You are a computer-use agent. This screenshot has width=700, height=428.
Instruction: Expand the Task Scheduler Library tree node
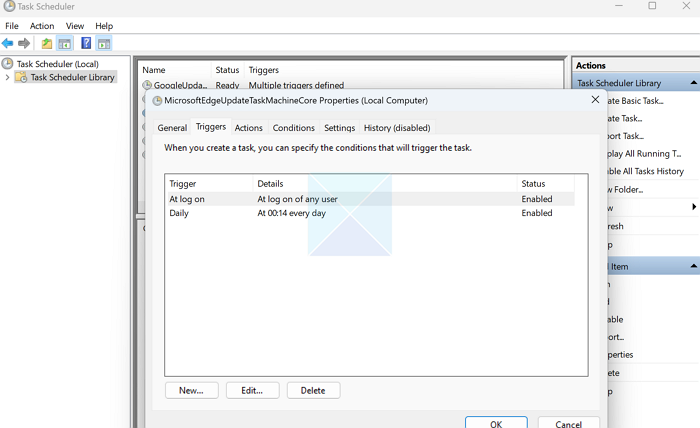(x=7, y=77)
